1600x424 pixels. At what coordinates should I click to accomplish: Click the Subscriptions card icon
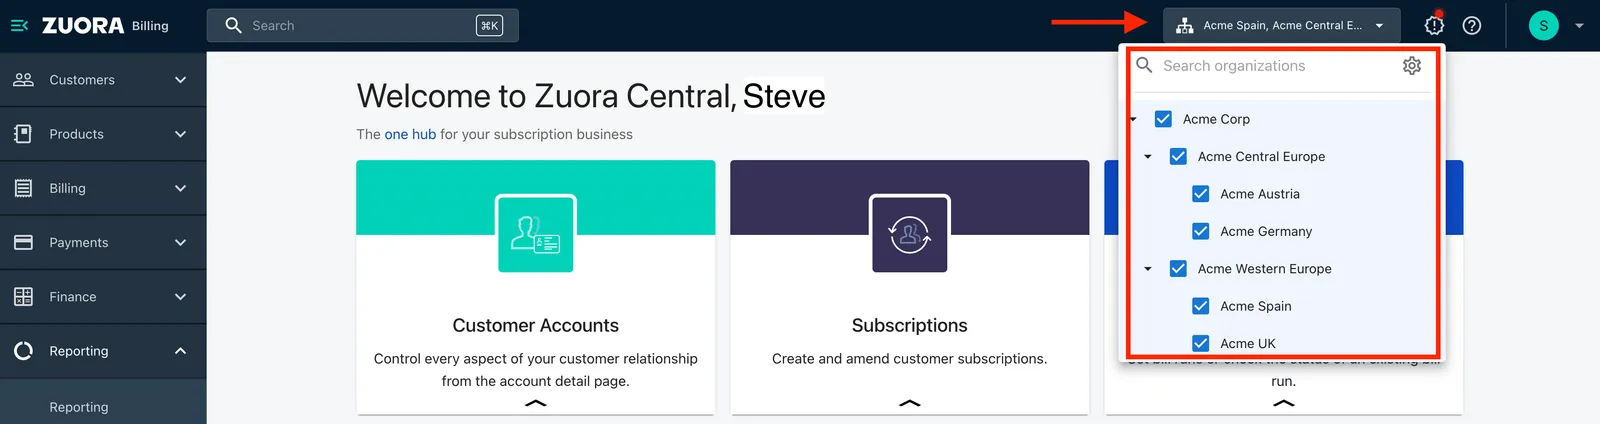[909, 233]
